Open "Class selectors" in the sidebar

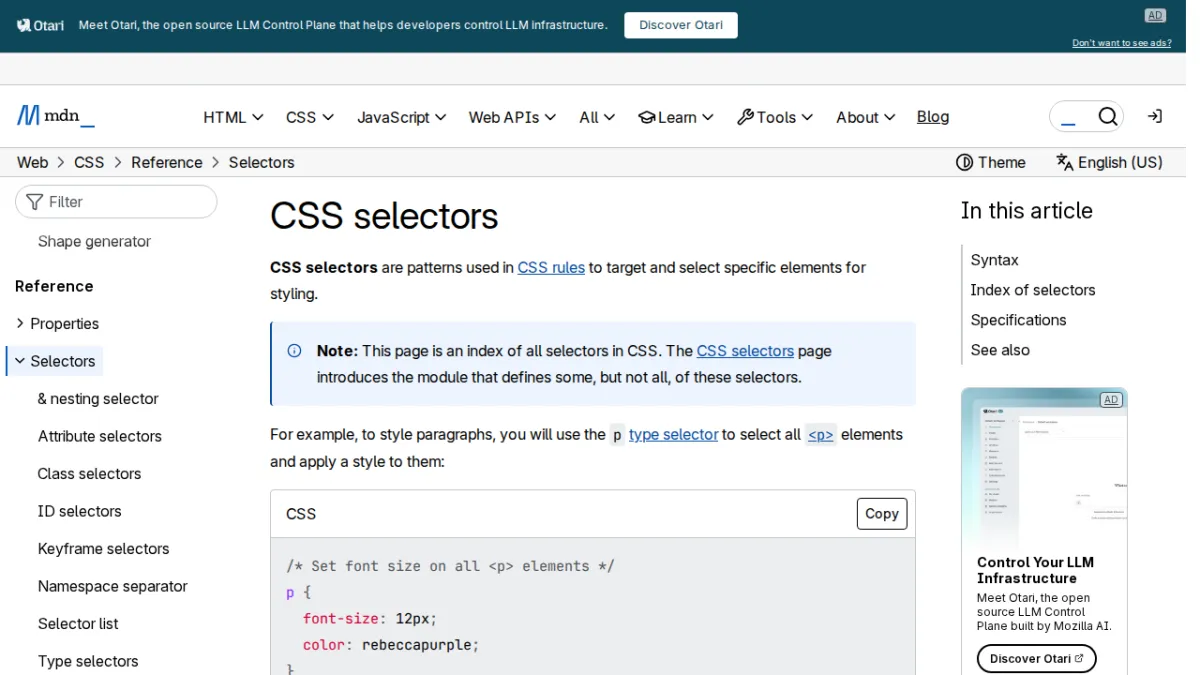click(x=89, y=474)
